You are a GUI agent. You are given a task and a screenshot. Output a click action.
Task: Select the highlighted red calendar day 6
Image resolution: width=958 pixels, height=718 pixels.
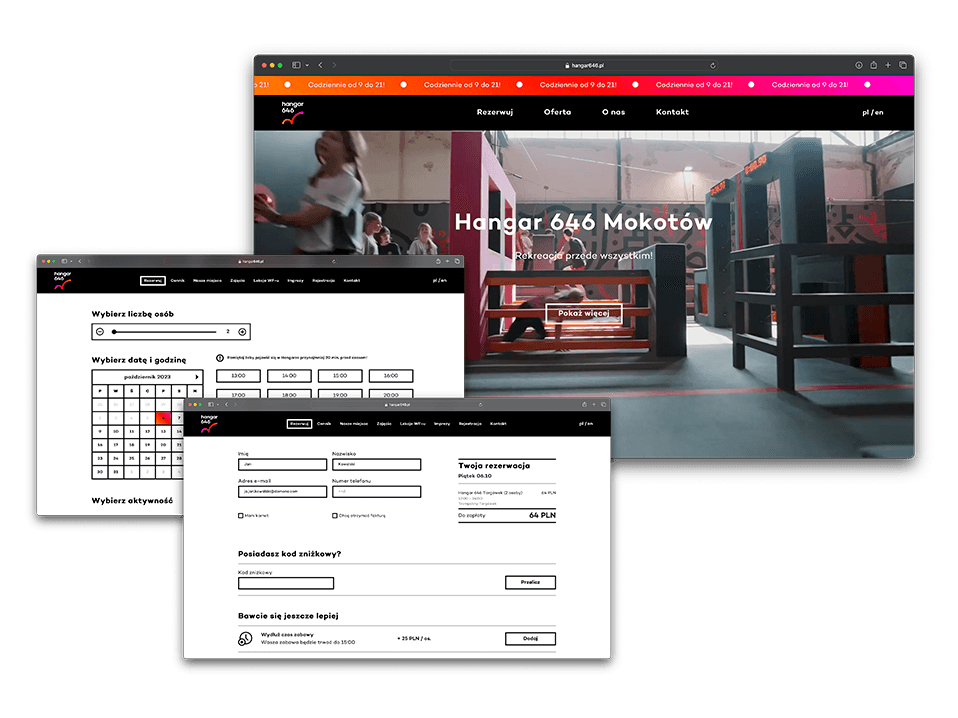coord(163,418)
